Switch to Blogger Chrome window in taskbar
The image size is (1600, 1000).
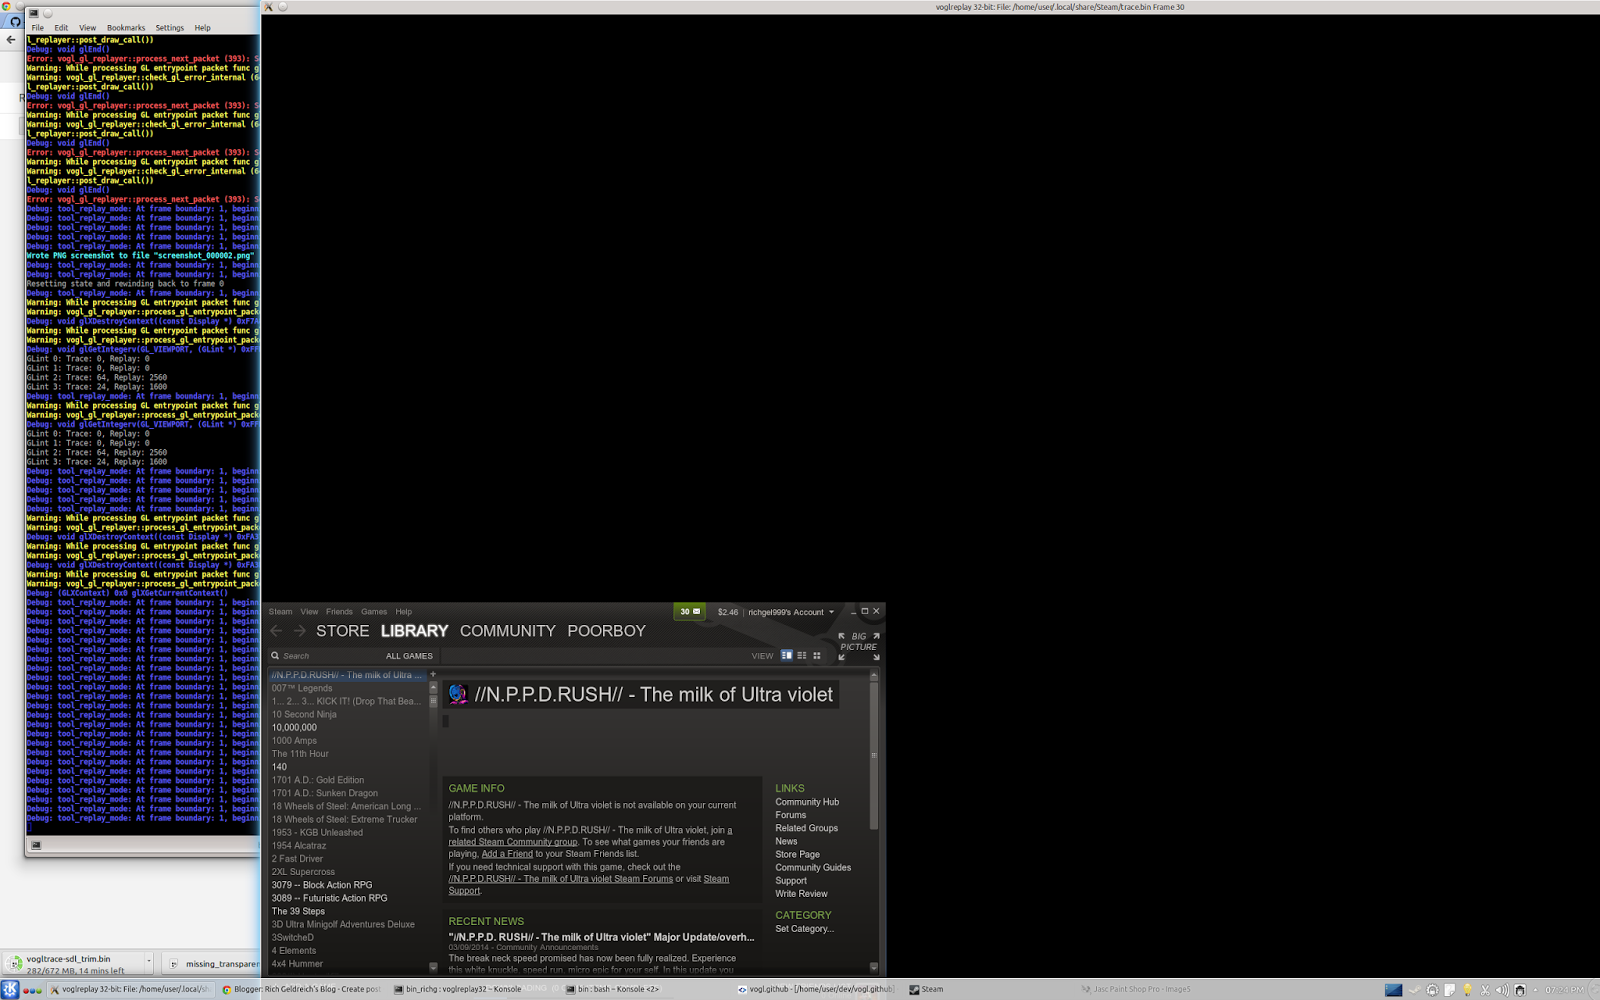[301, 990]
